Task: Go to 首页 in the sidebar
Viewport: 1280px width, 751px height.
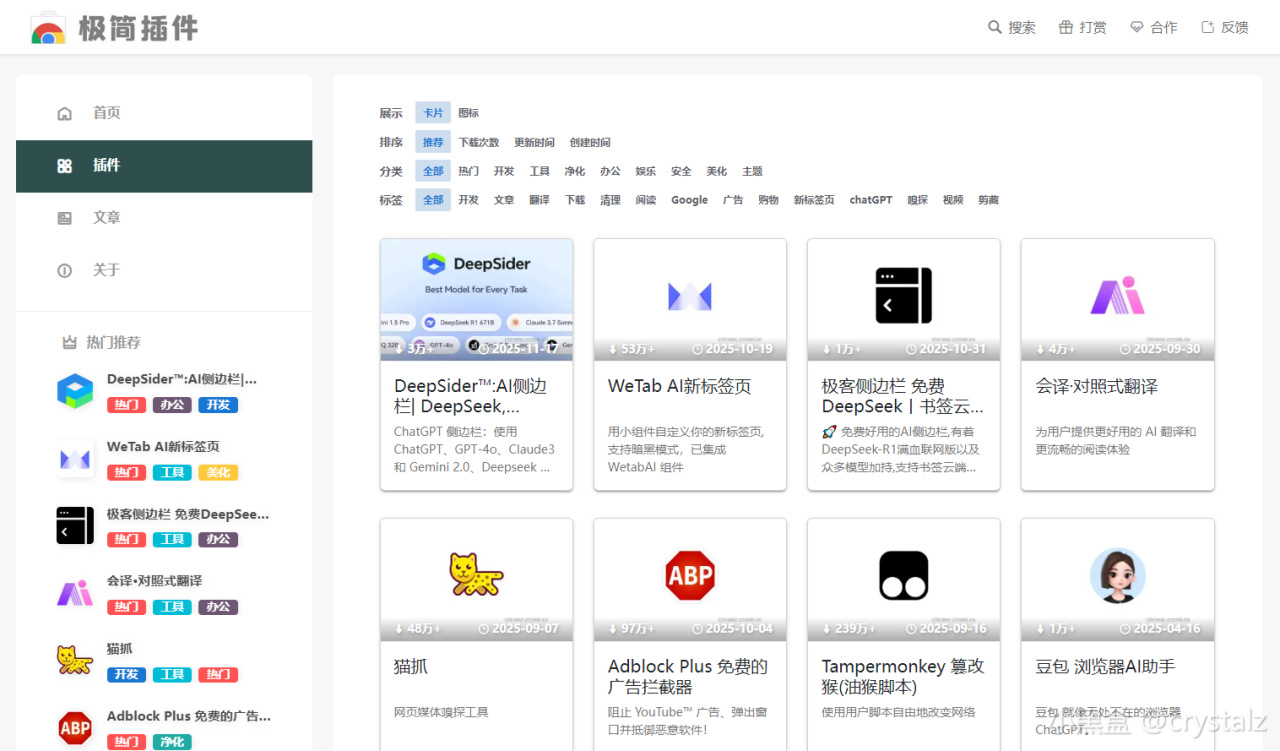Action: pyautogui.click(x=164, y=113)
